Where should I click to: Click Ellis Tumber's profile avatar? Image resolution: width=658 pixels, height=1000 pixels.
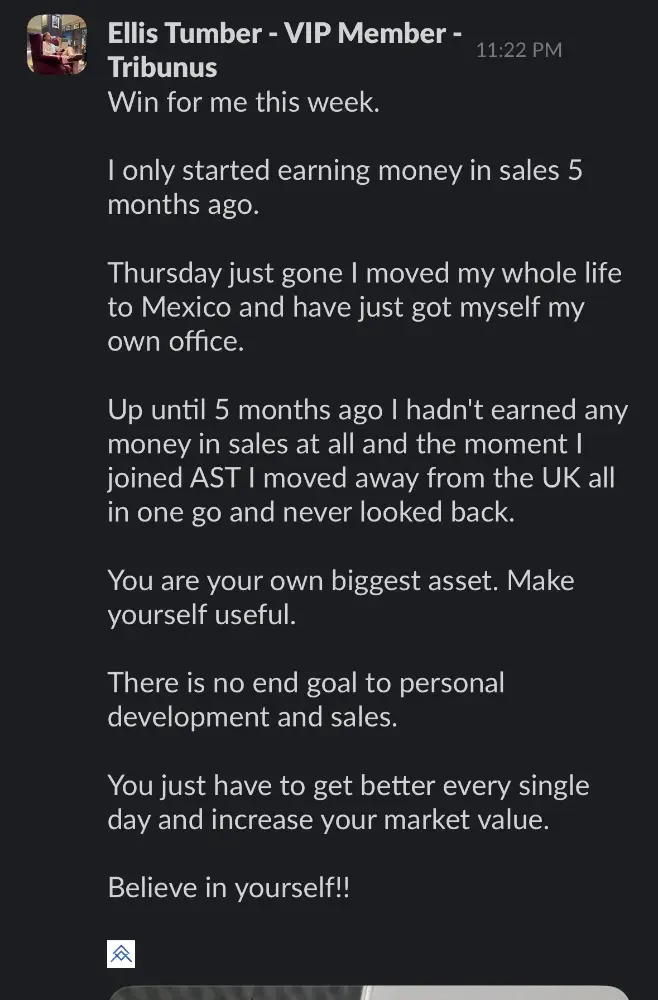pyautogui.click(x=57, y=46)
